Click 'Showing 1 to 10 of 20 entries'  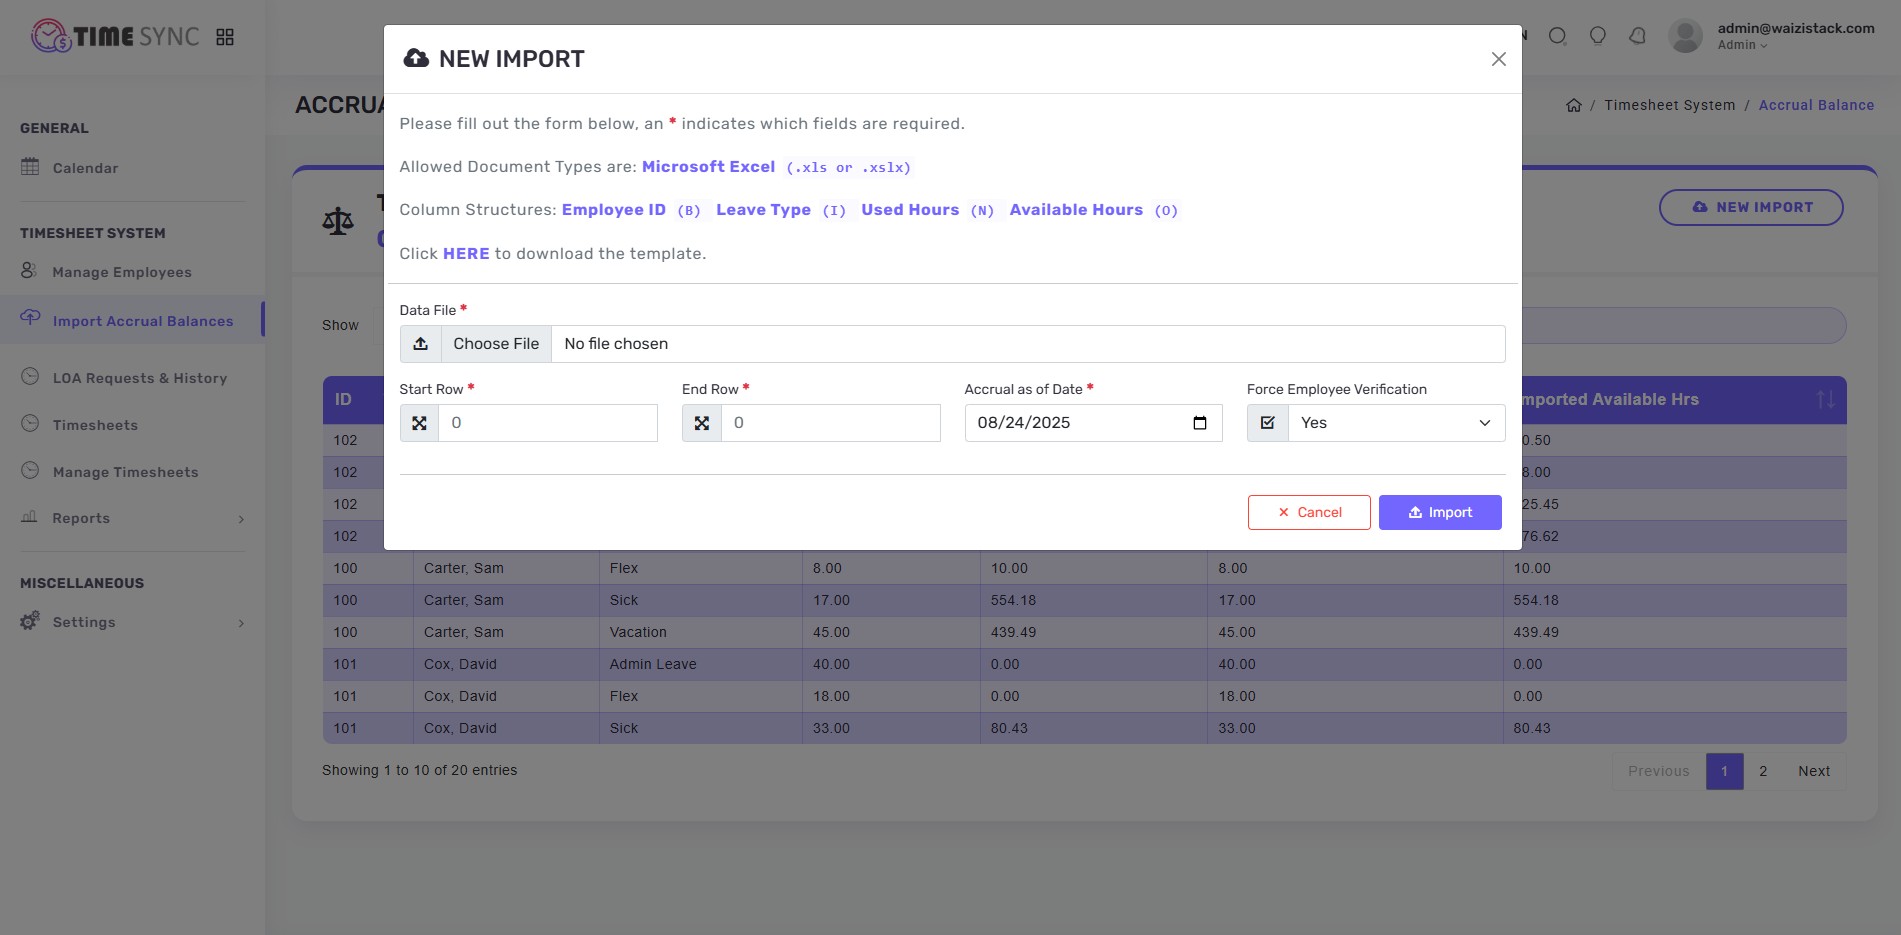pyautogui.click(x=420, y=770)
